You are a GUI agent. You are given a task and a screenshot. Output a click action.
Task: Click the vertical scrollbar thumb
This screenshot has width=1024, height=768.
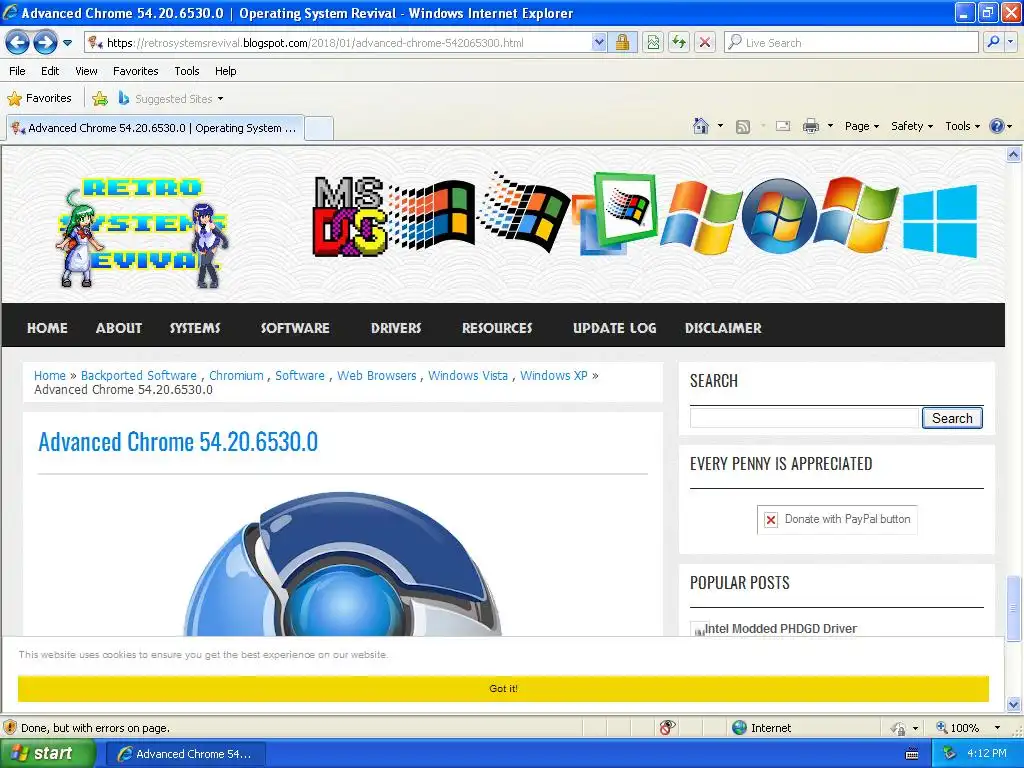[1014, 608]
